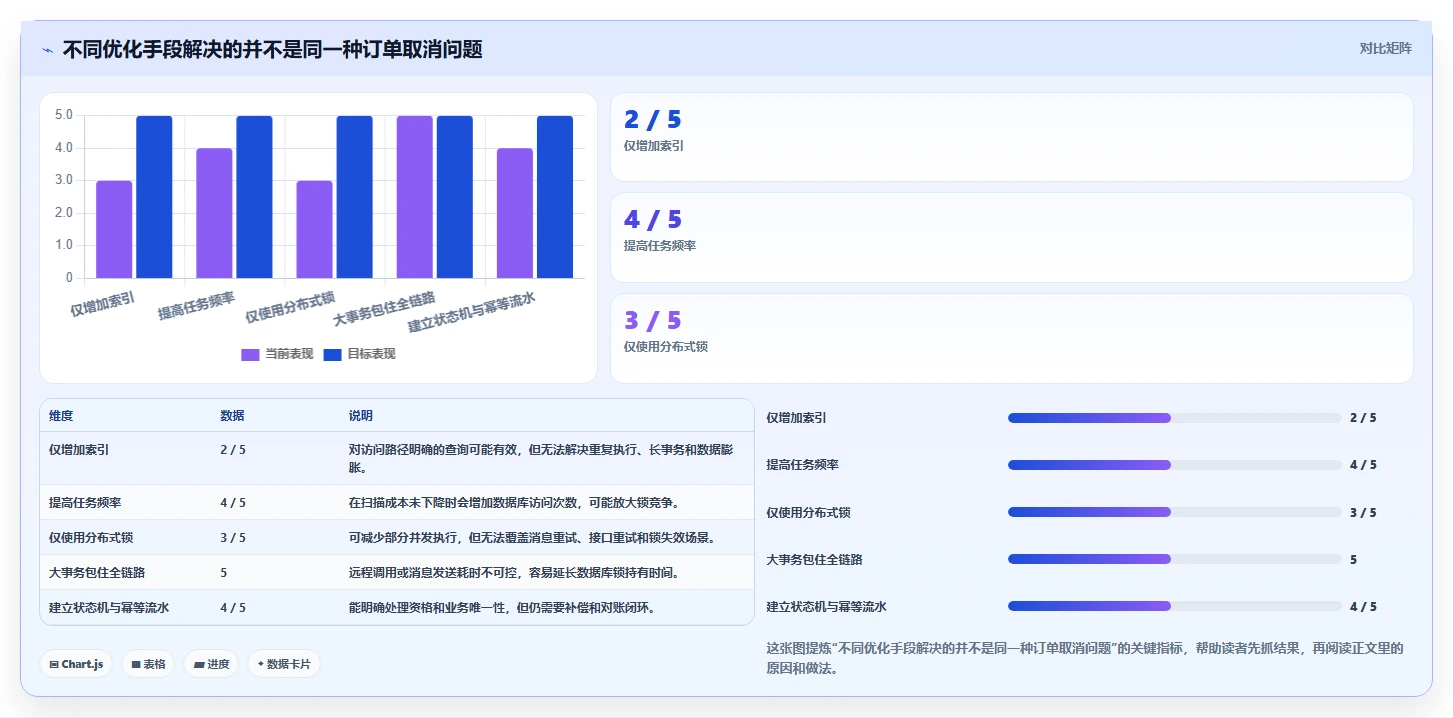Click the 仅使用分布式锁 progress bar
The height and width of the screenshot is (718, 1453).
coord(1174,512)
